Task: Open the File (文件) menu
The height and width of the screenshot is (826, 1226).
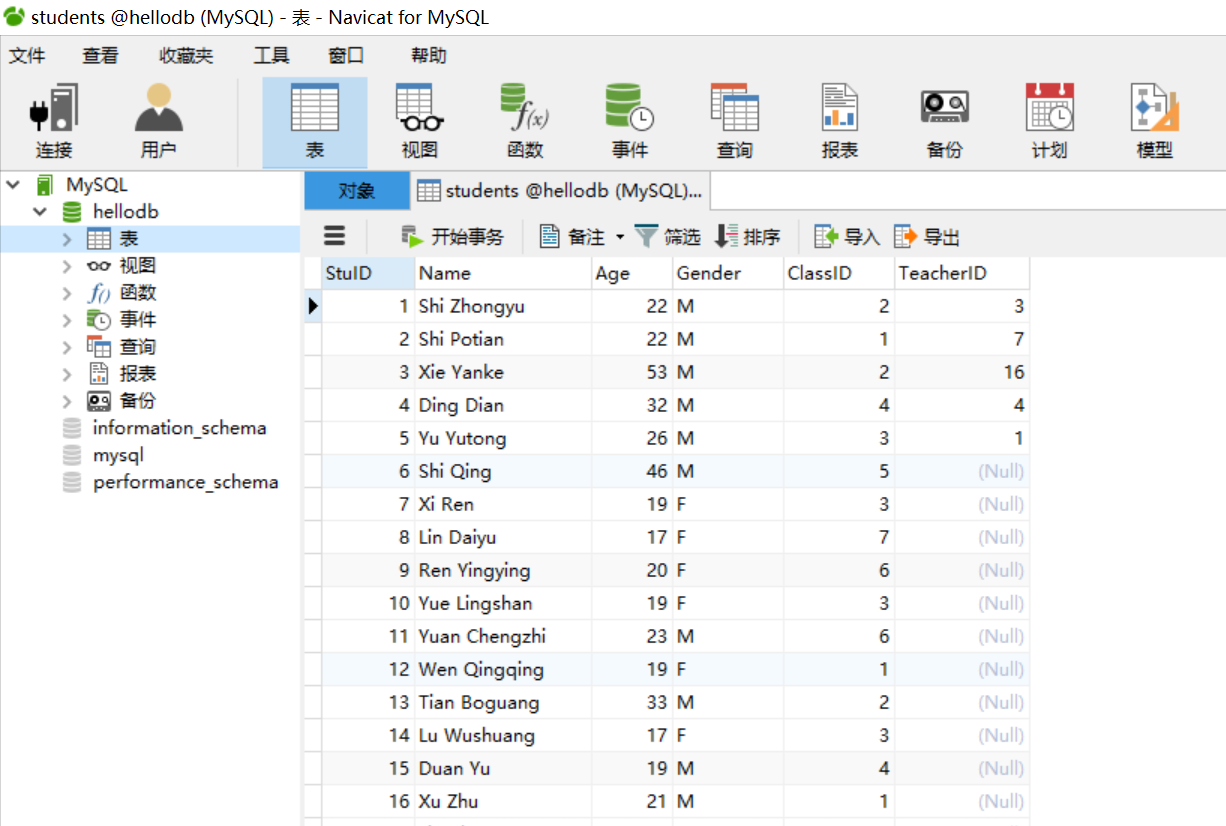Action: (27, 56)
